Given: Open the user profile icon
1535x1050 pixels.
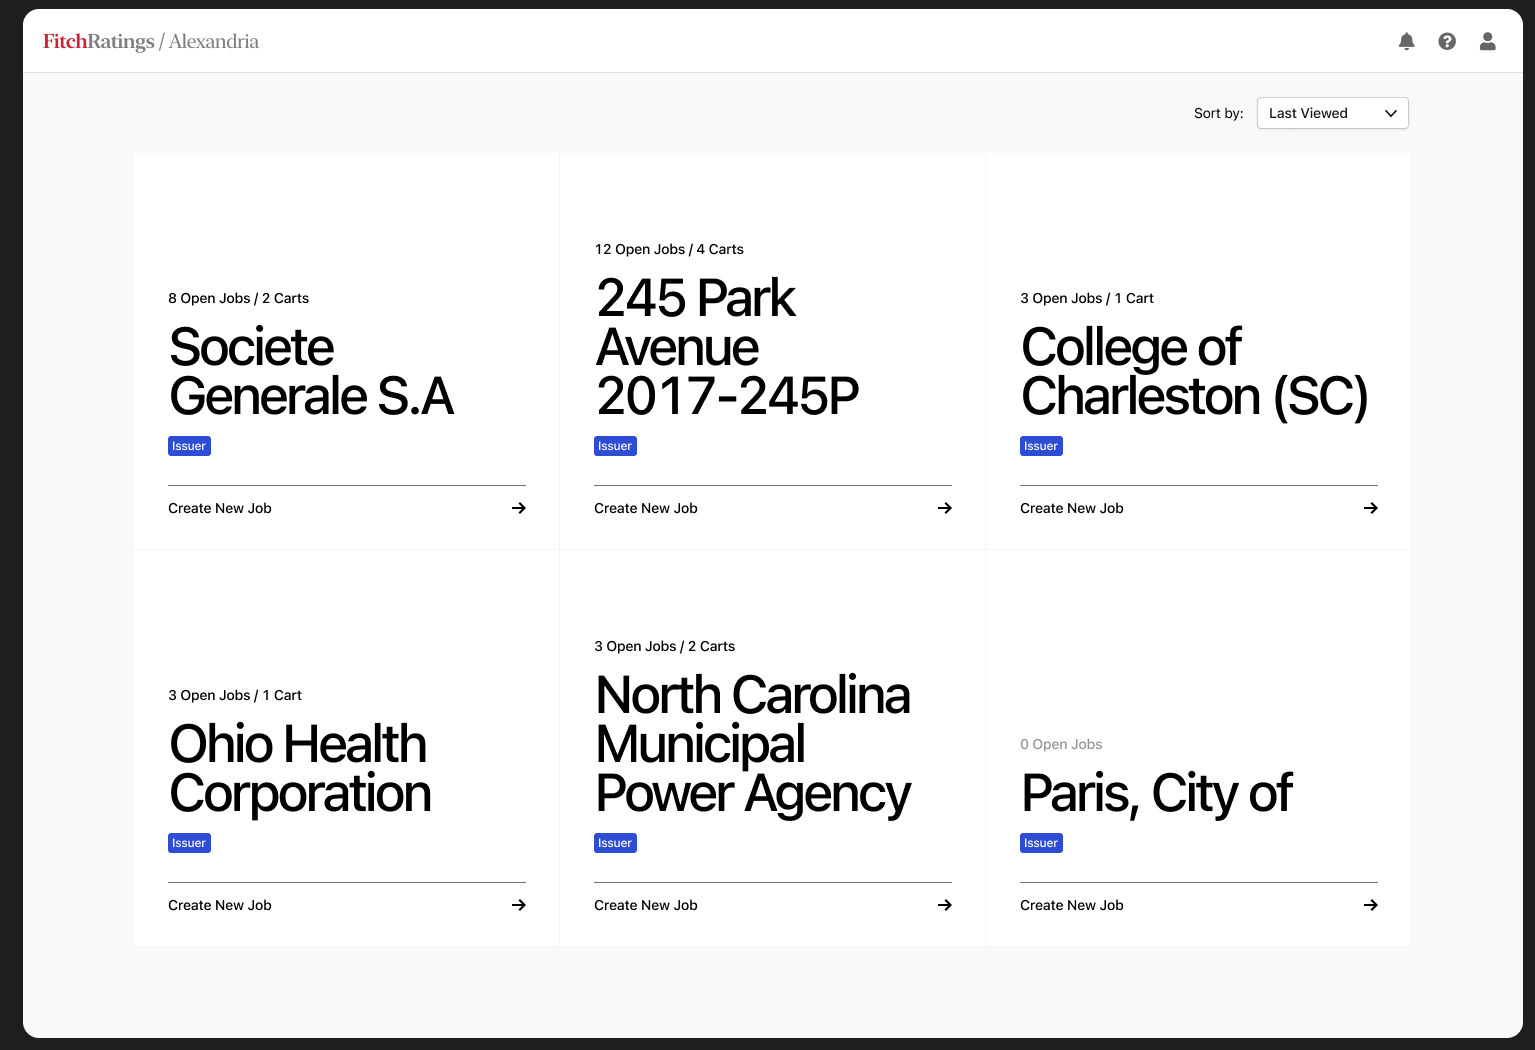Looking at the screenshot, I should [x=1488, y=41].
